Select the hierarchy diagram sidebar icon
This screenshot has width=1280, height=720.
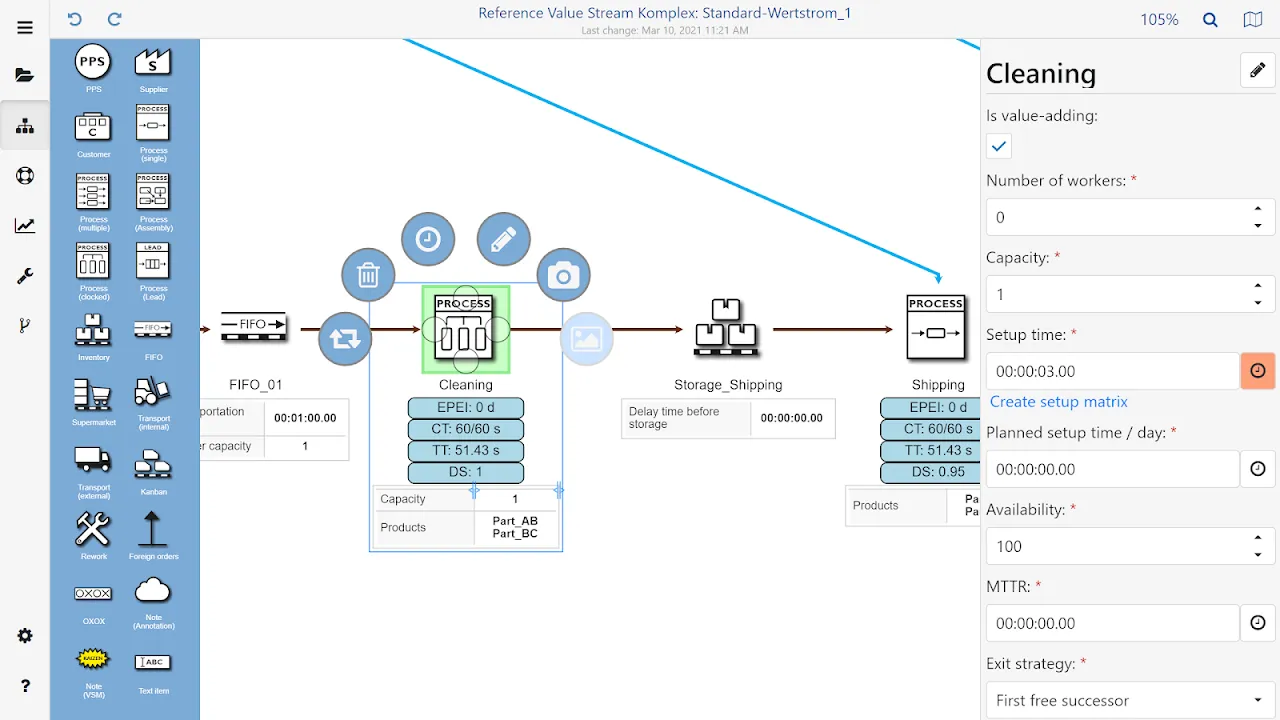pos(25,126)
